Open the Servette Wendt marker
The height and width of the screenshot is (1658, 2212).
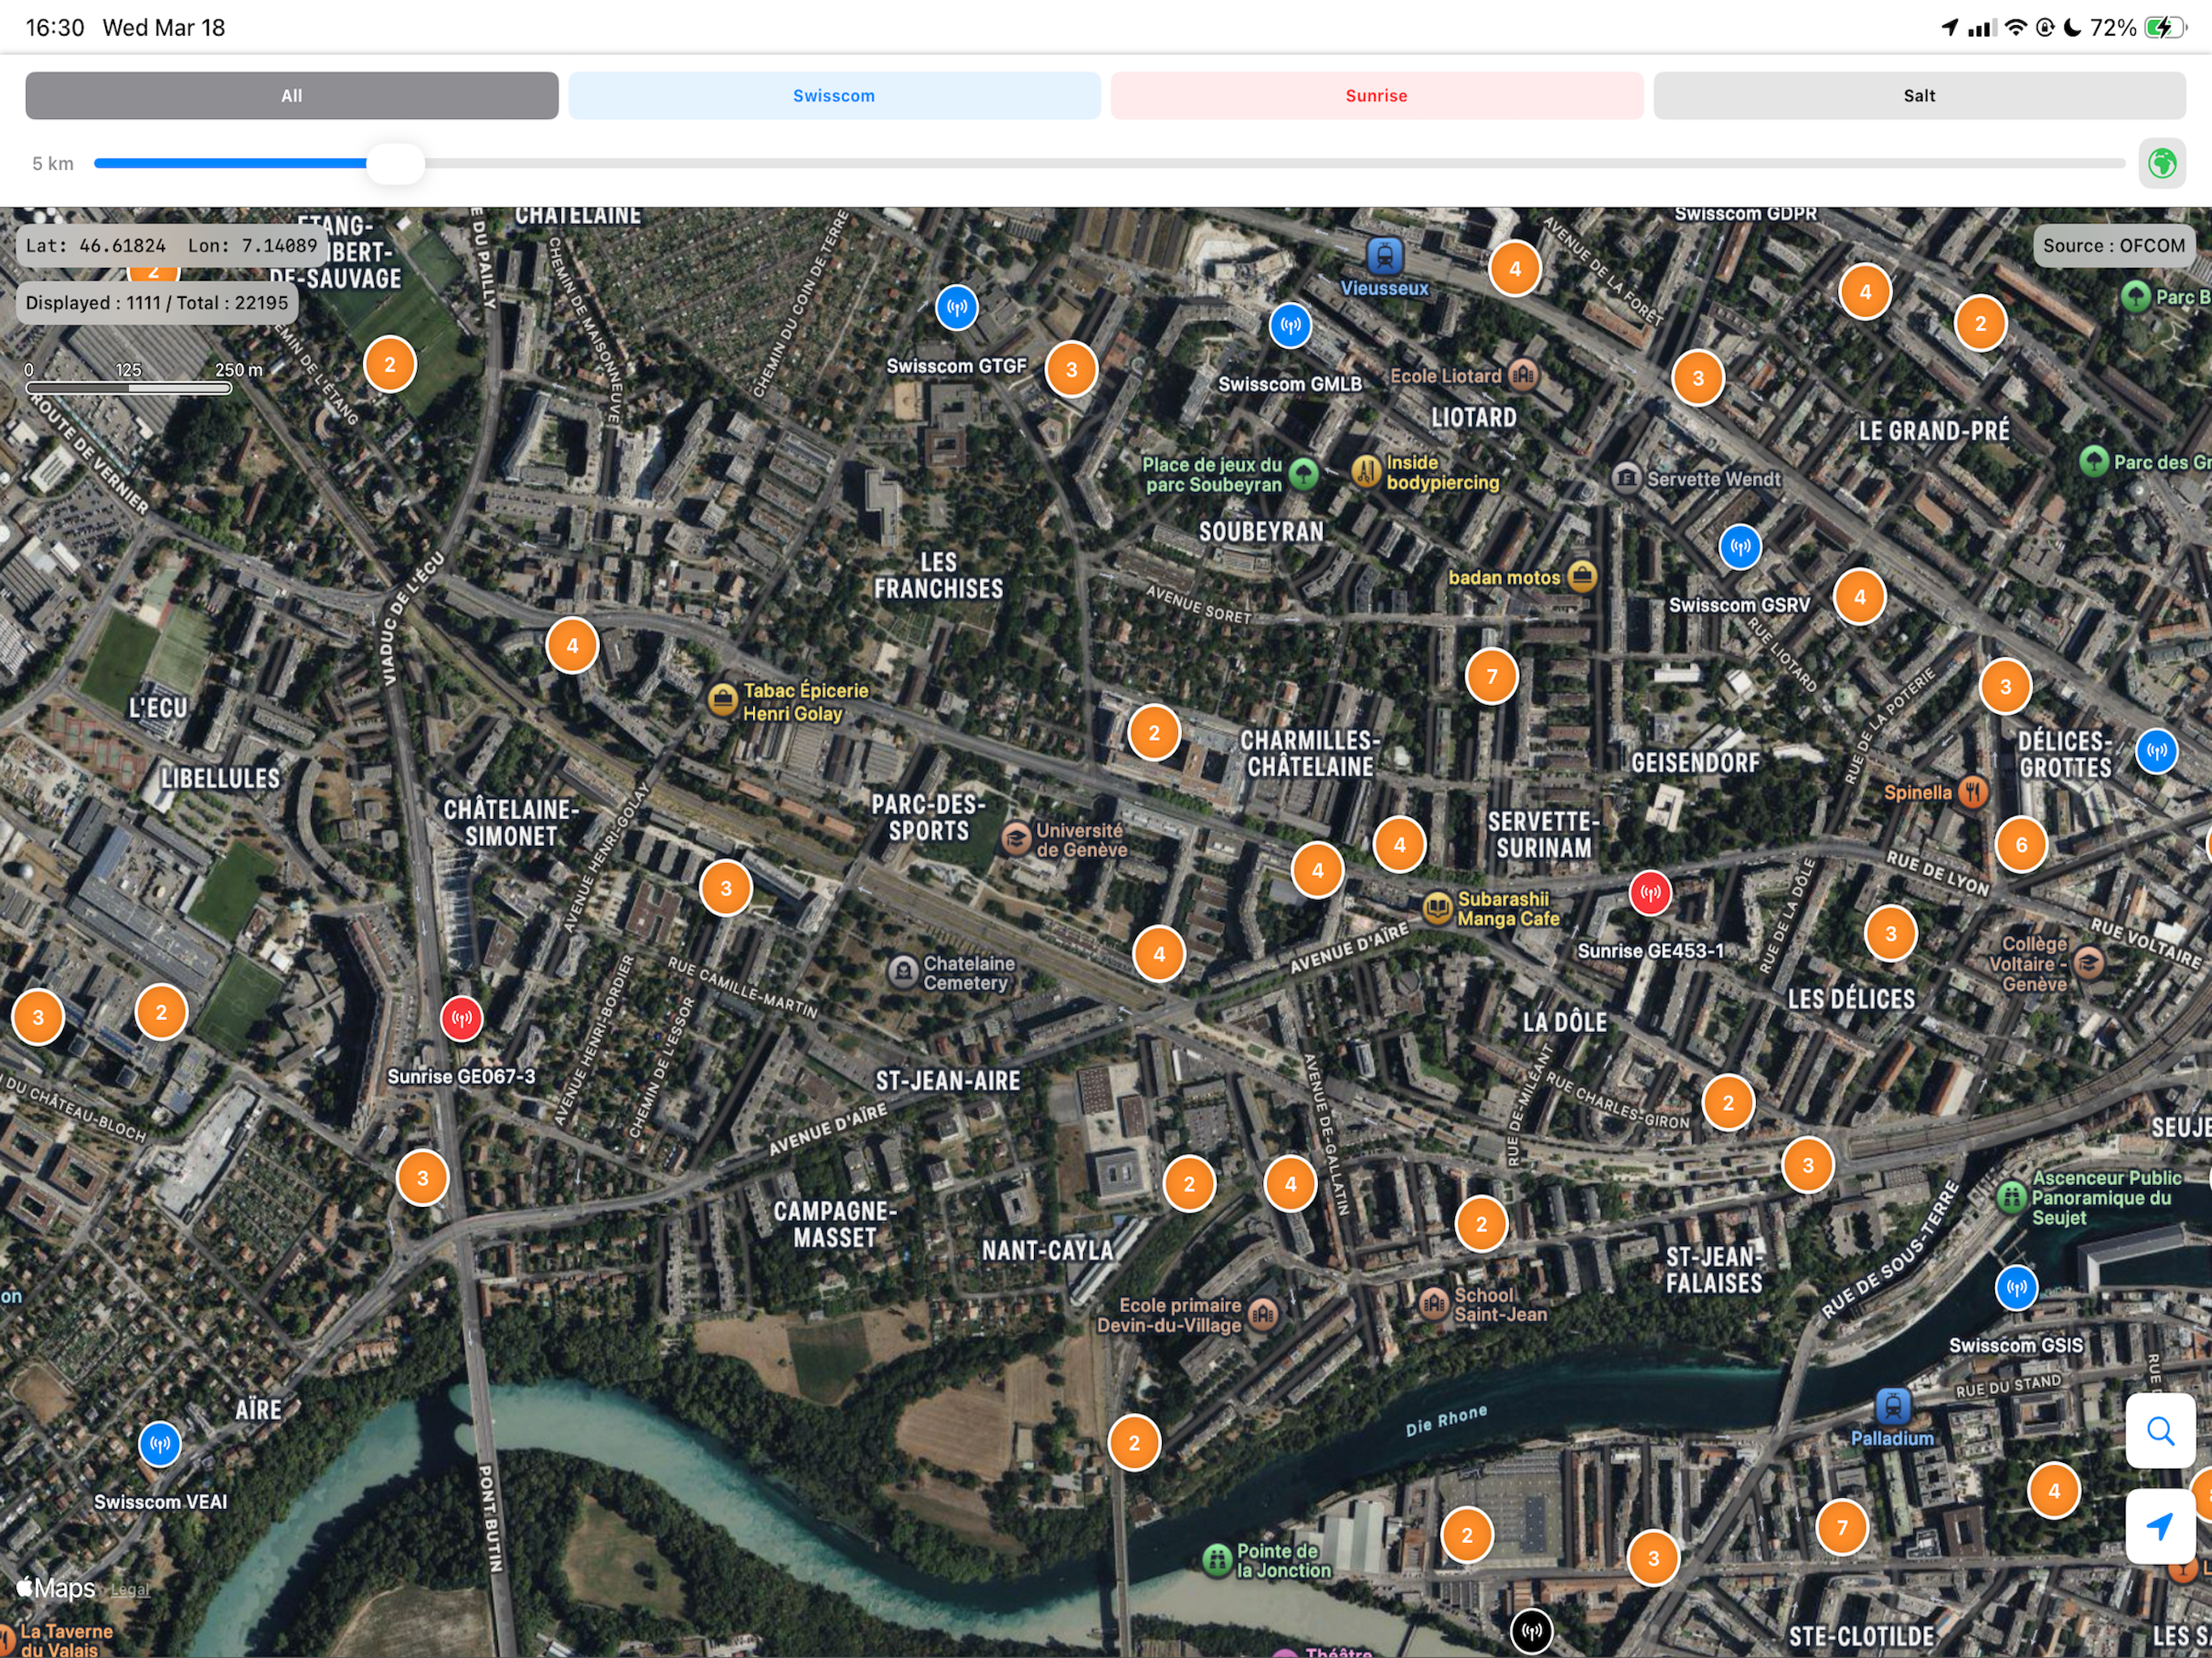coord(1627,478)
